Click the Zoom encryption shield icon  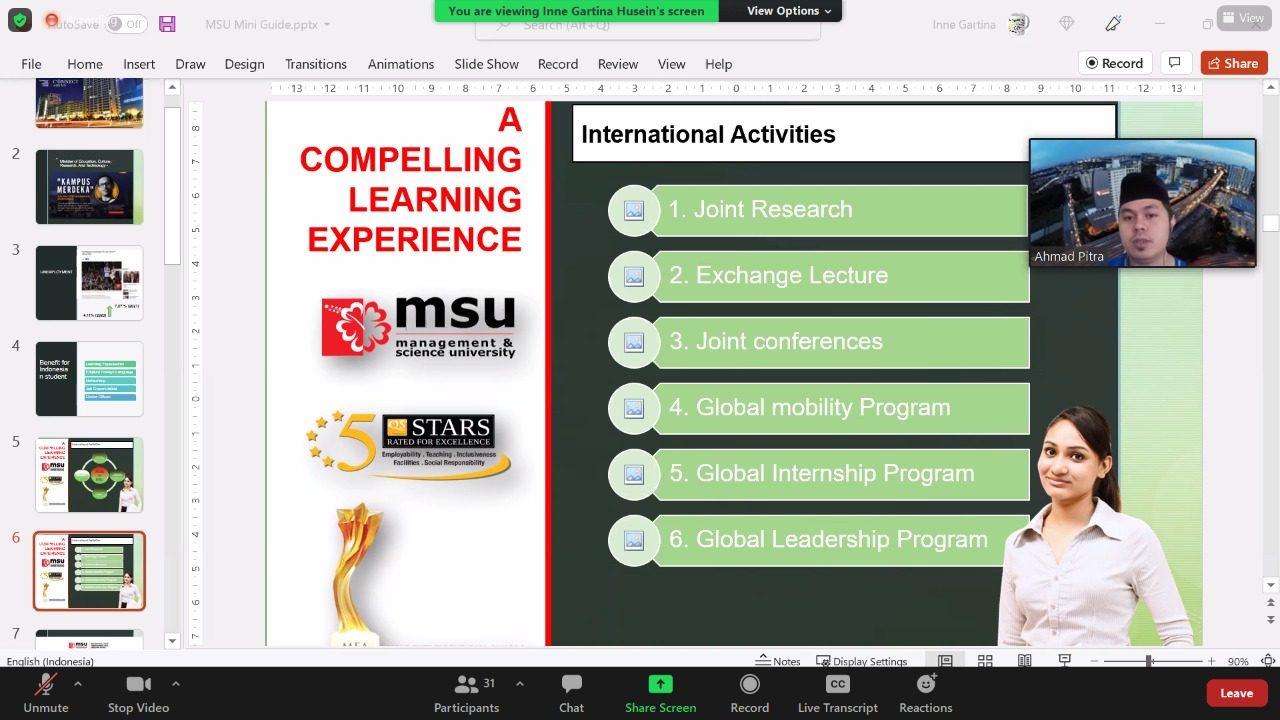[x=20, y=20]
